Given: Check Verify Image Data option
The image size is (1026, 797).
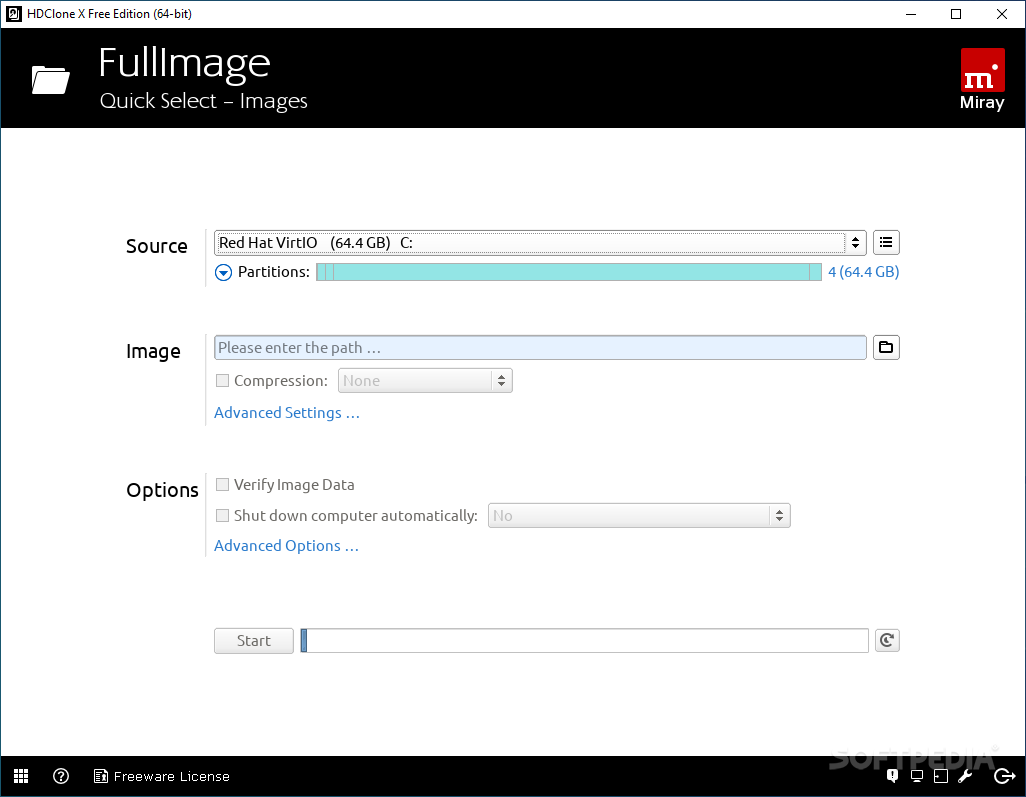Looking at the screenshot, I should 222,484.
